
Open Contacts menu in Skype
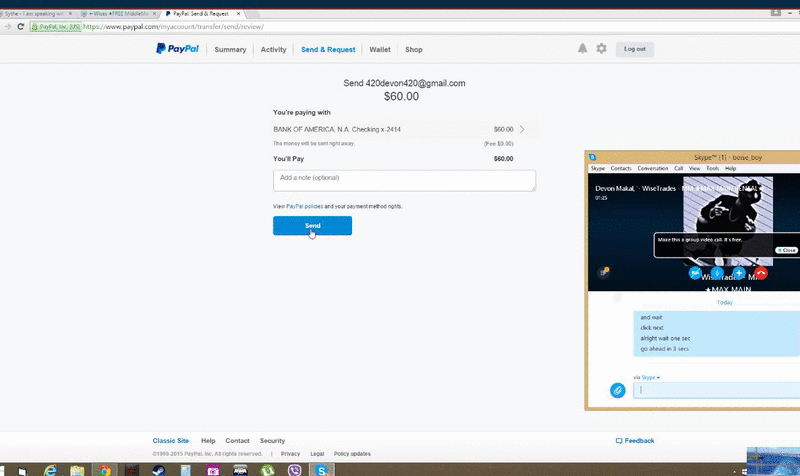[x=621, y=168]
